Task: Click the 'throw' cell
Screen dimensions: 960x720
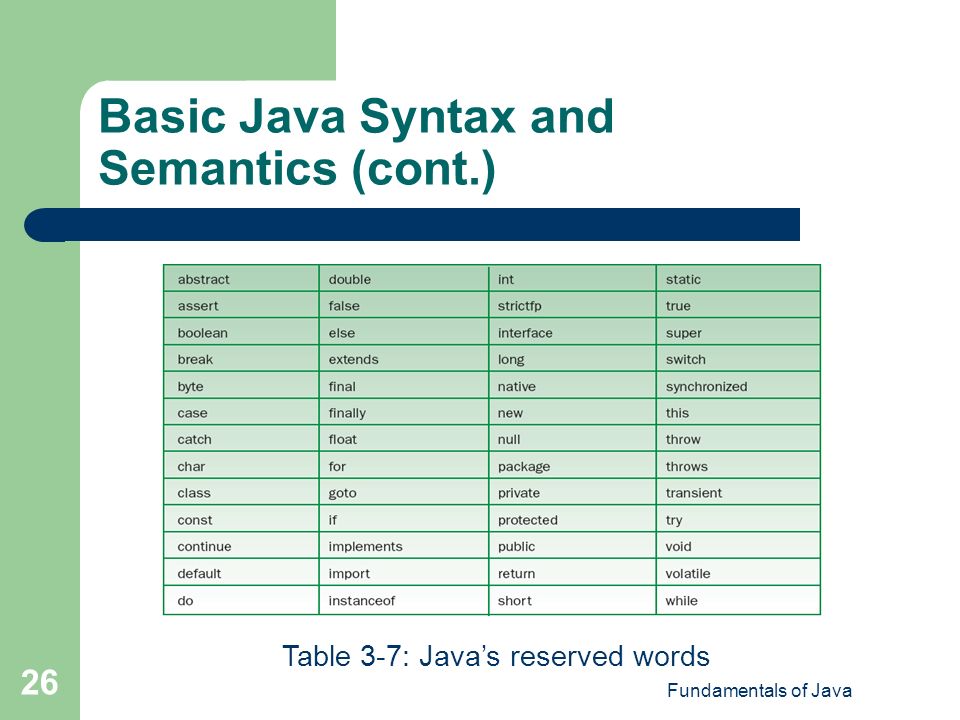Action: 738,439
